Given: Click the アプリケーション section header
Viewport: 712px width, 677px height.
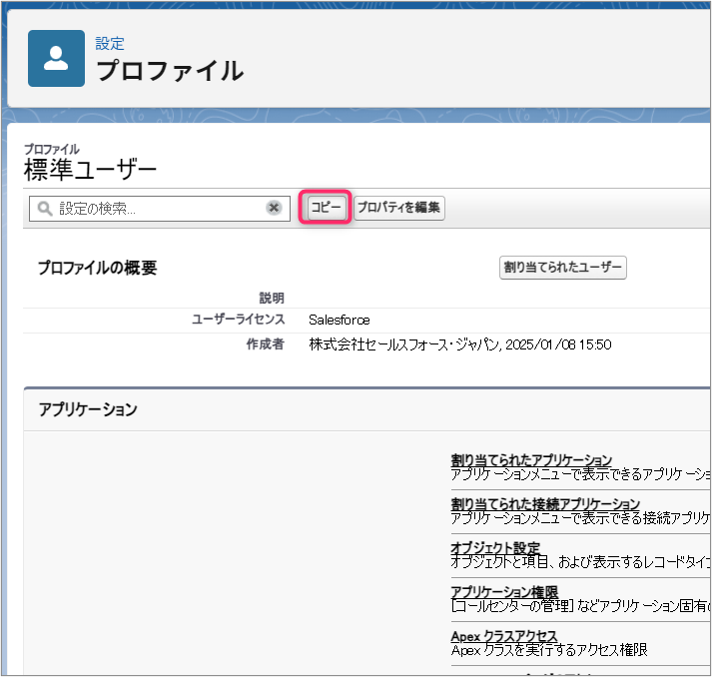Looking at the screenshot, I should coord(88,409).
